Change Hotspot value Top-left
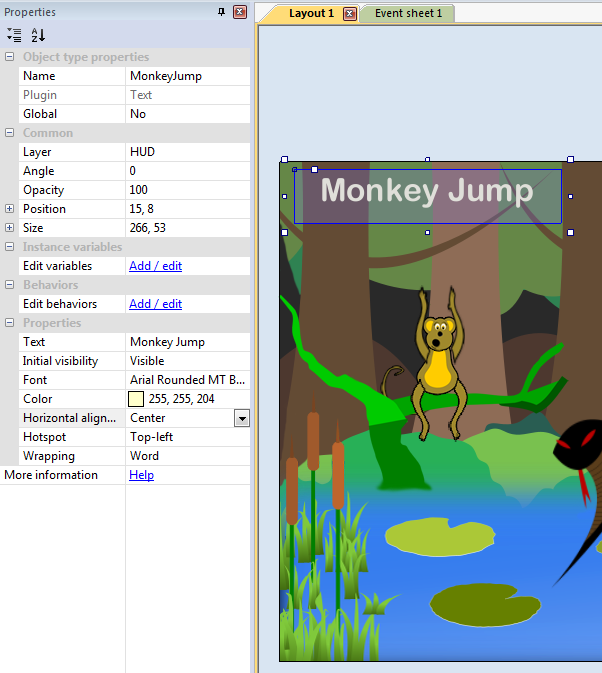This screenshot has width=602, height=673. (x=188, y=437)
